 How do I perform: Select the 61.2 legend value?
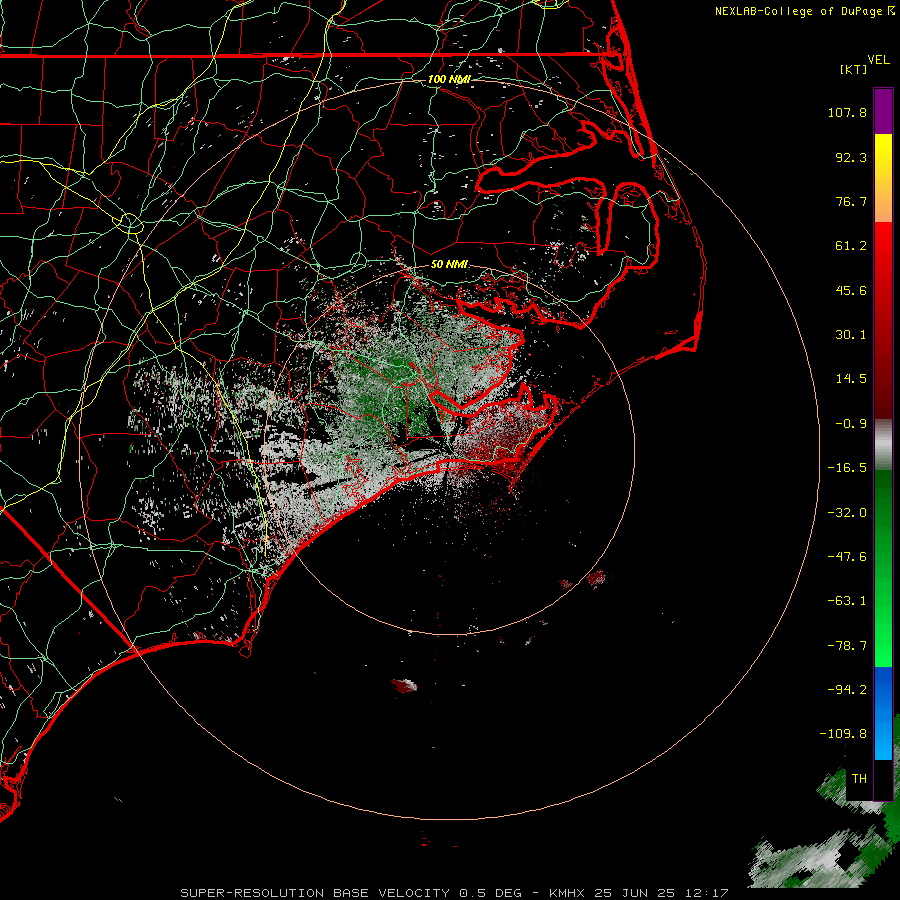click(x=851, y=246)
